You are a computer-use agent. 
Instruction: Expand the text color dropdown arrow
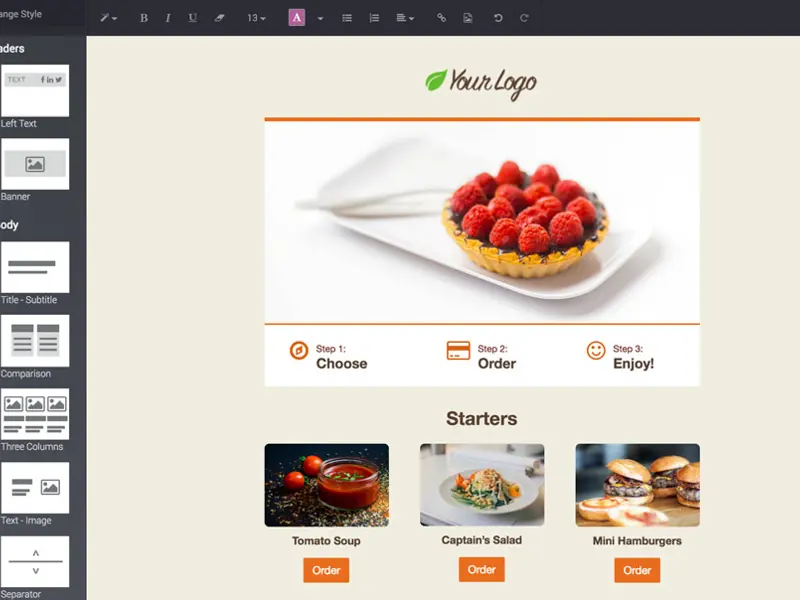pos(320,18)
